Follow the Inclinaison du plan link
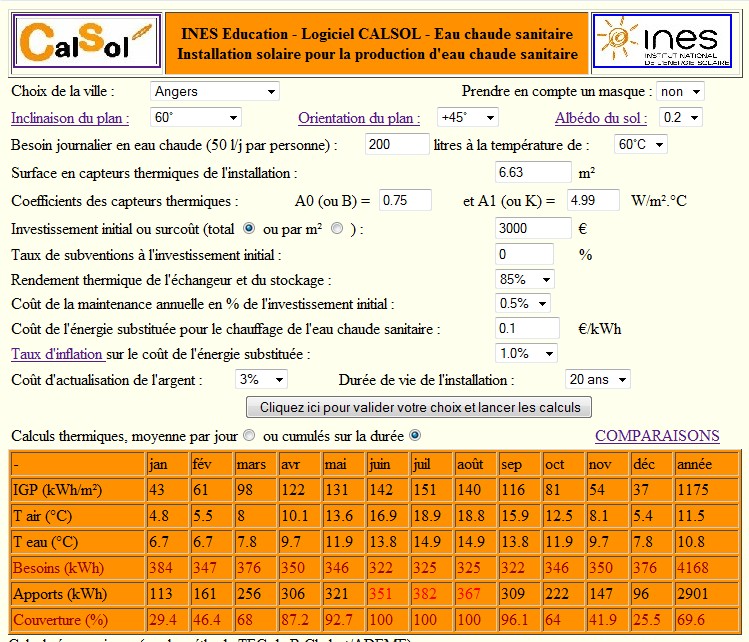749x642 pixels. [x=70, y=118]
